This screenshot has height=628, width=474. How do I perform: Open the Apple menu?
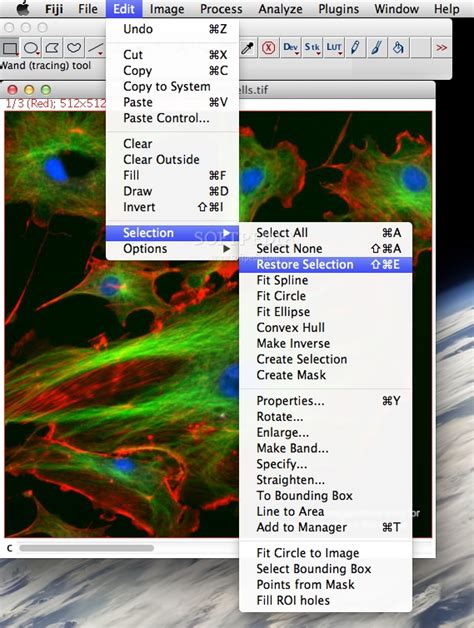(x=22, y=8)
